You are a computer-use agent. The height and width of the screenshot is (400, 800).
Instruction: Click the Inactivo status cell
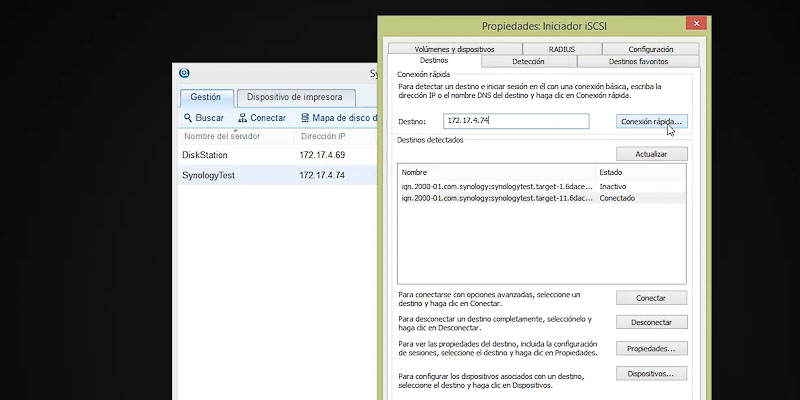(x=613, y=187)
